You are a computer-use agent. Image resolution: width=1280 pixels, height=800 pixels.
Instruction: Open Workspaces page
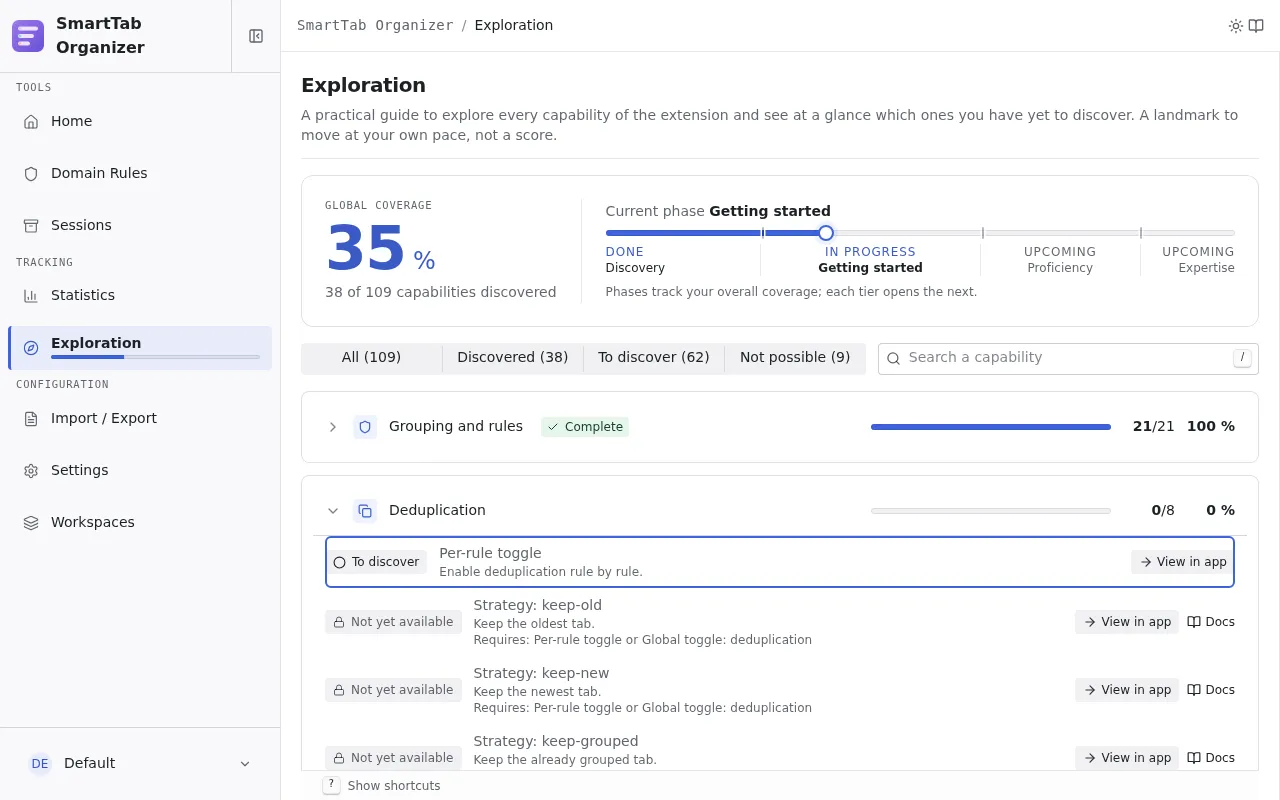click(140, 523)
